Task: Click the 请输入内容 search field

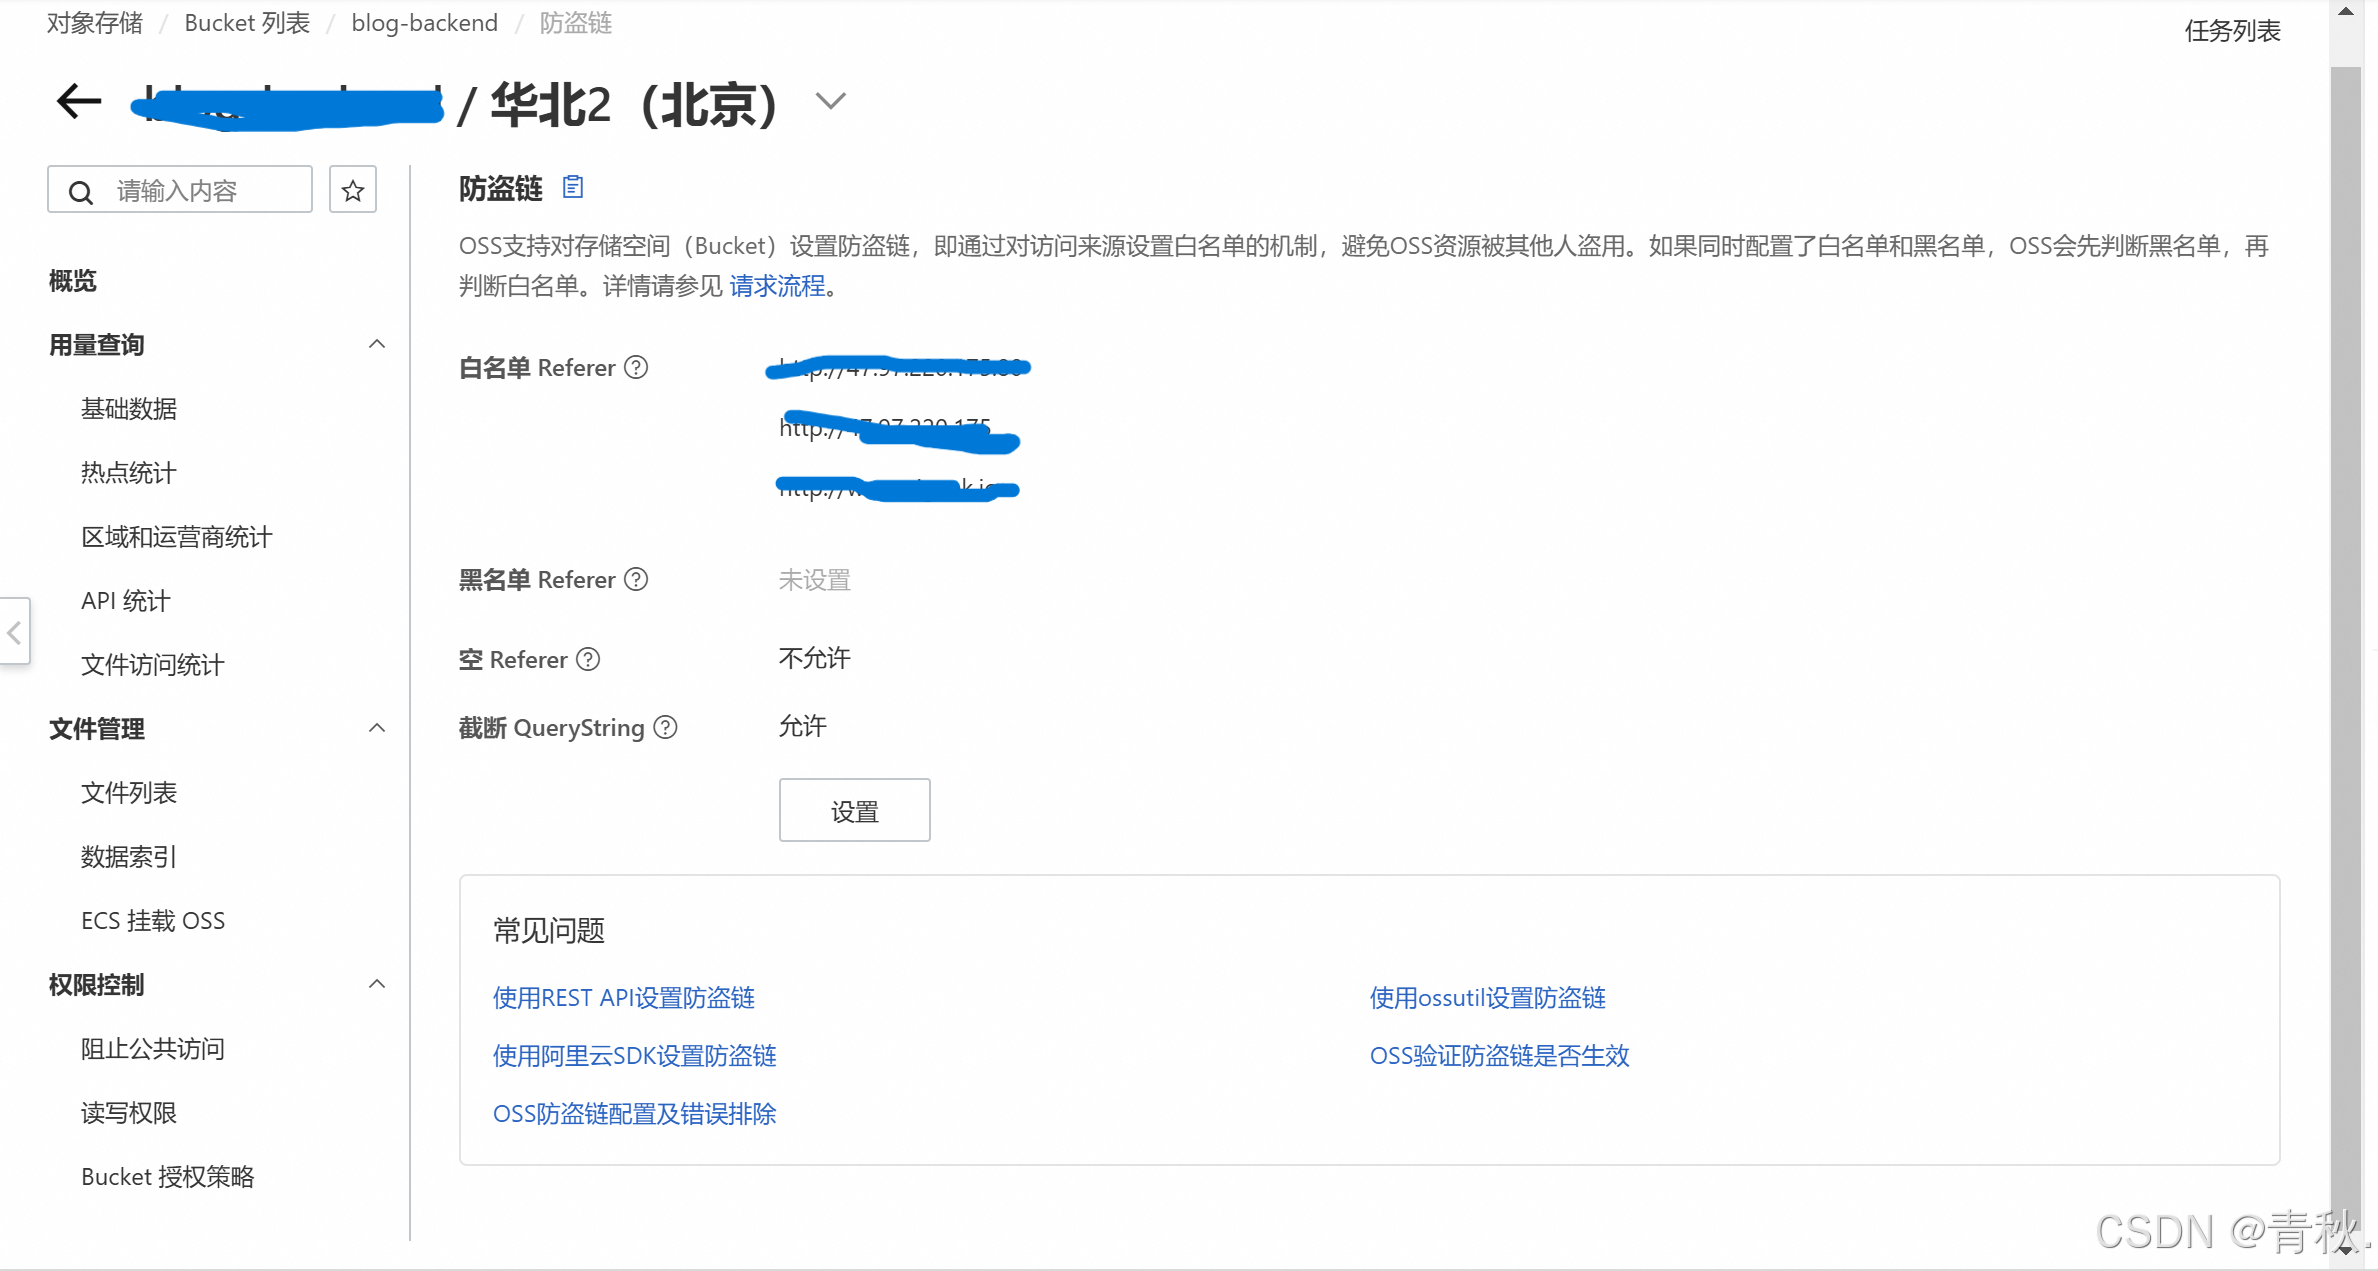Action: click(x=200, y=190)
